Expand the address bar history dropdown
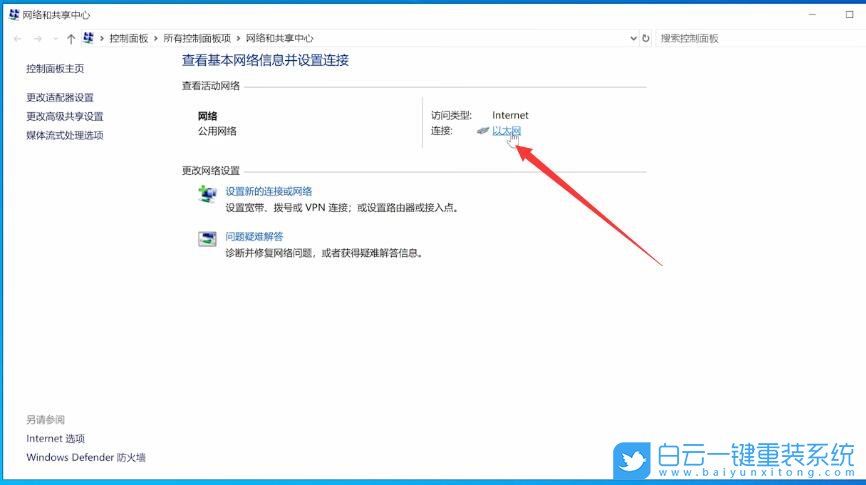The image size is (866, 485). click(633, 38)
